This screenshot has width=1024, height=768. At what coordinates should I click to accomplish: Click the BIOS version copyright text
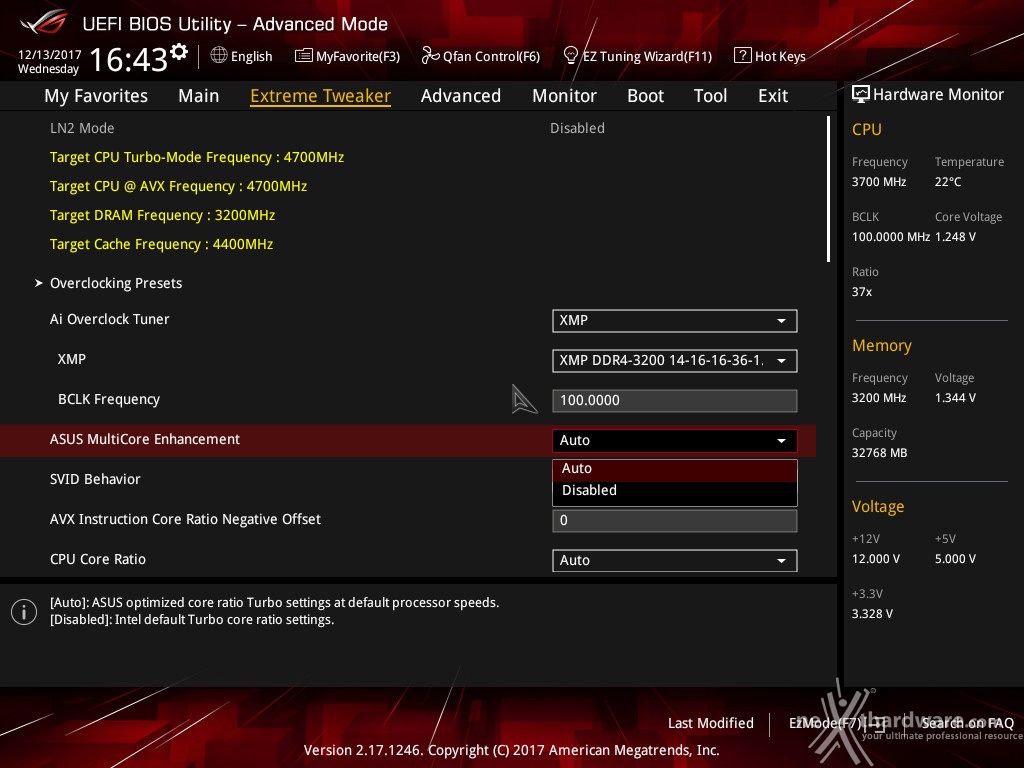(x=511, y=750)
